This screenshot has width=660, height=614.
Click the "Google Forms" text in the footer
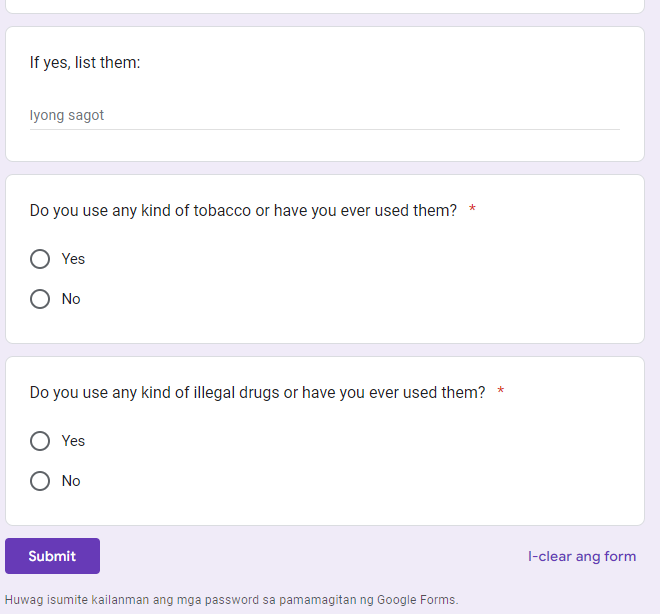[x=417, y=600]
